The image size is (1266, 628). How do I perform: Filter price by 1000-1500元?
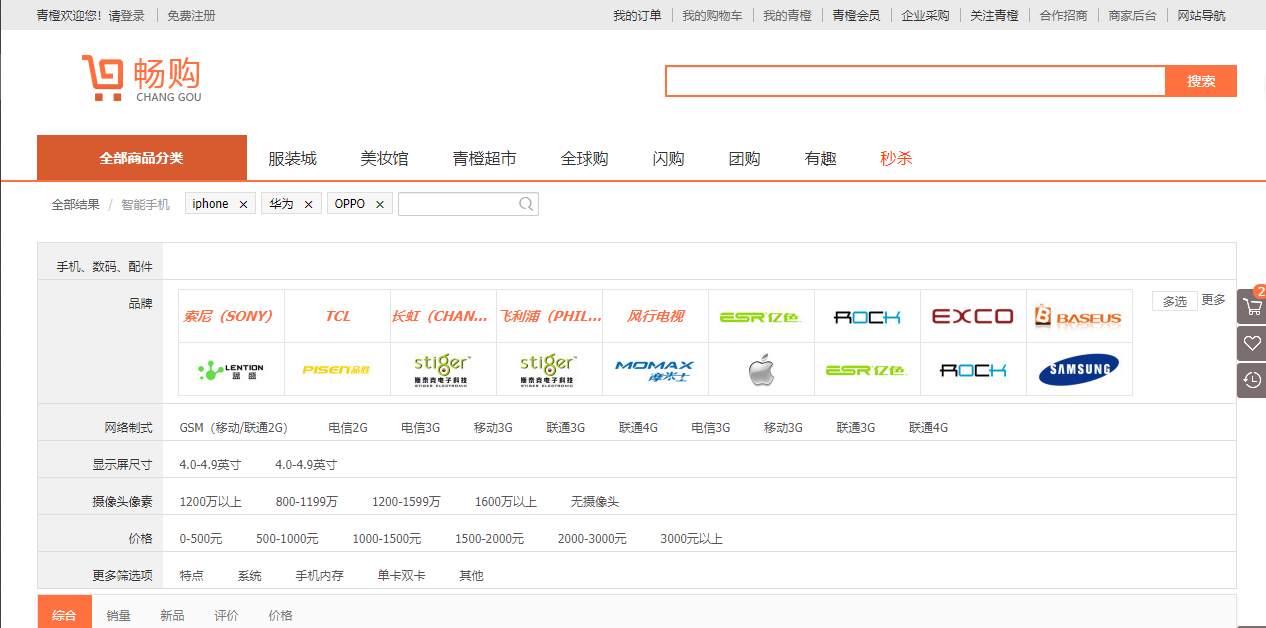(387, 538)
